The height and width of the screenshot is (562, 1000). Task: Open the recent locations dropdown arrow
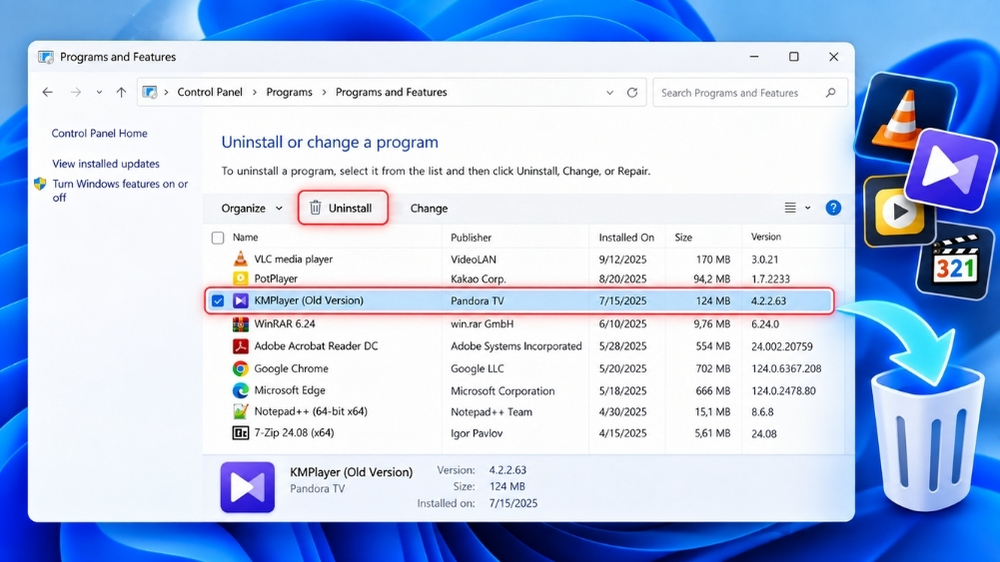pyautogui.click(x=99, y=92)
